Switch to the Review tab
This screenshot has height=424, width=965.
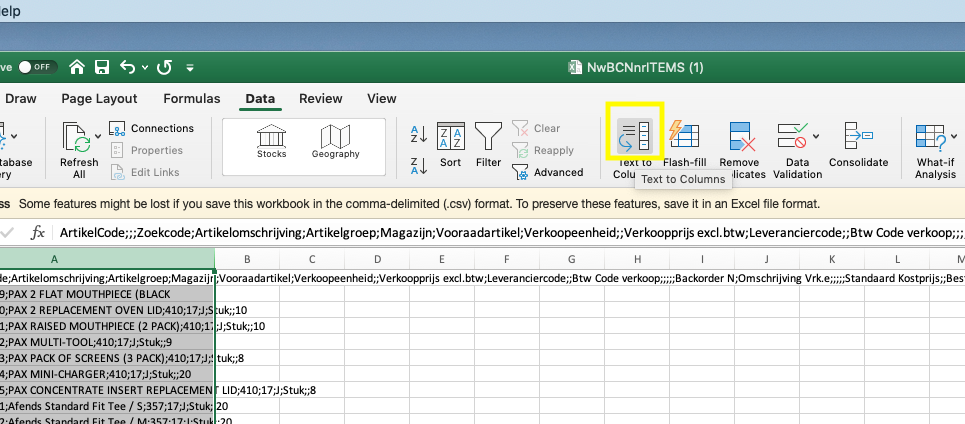coord(321,98)
